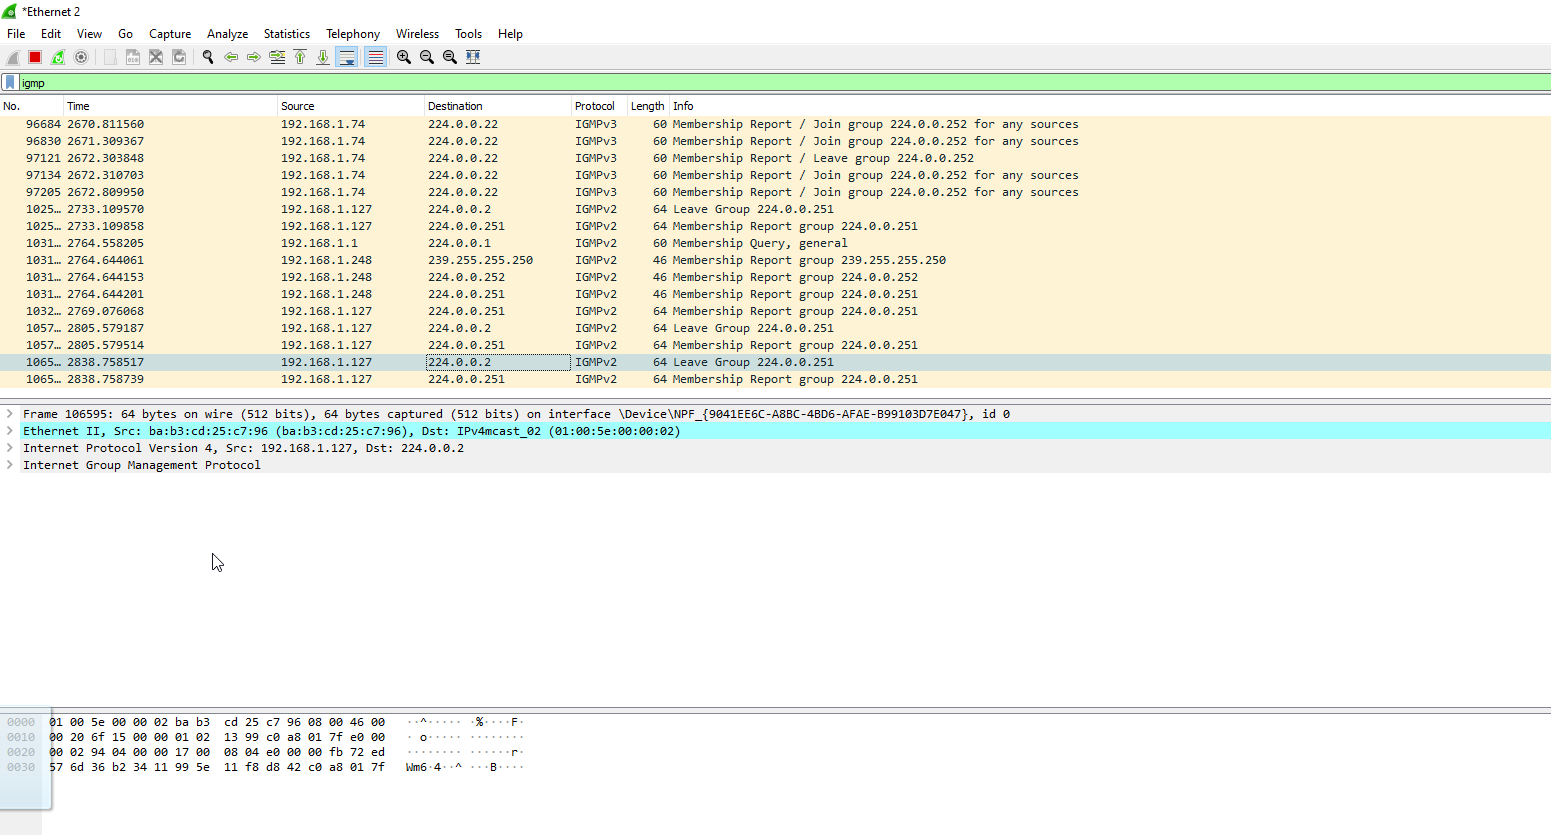Expand the Ethernet II tree row

tap(9, 431)
